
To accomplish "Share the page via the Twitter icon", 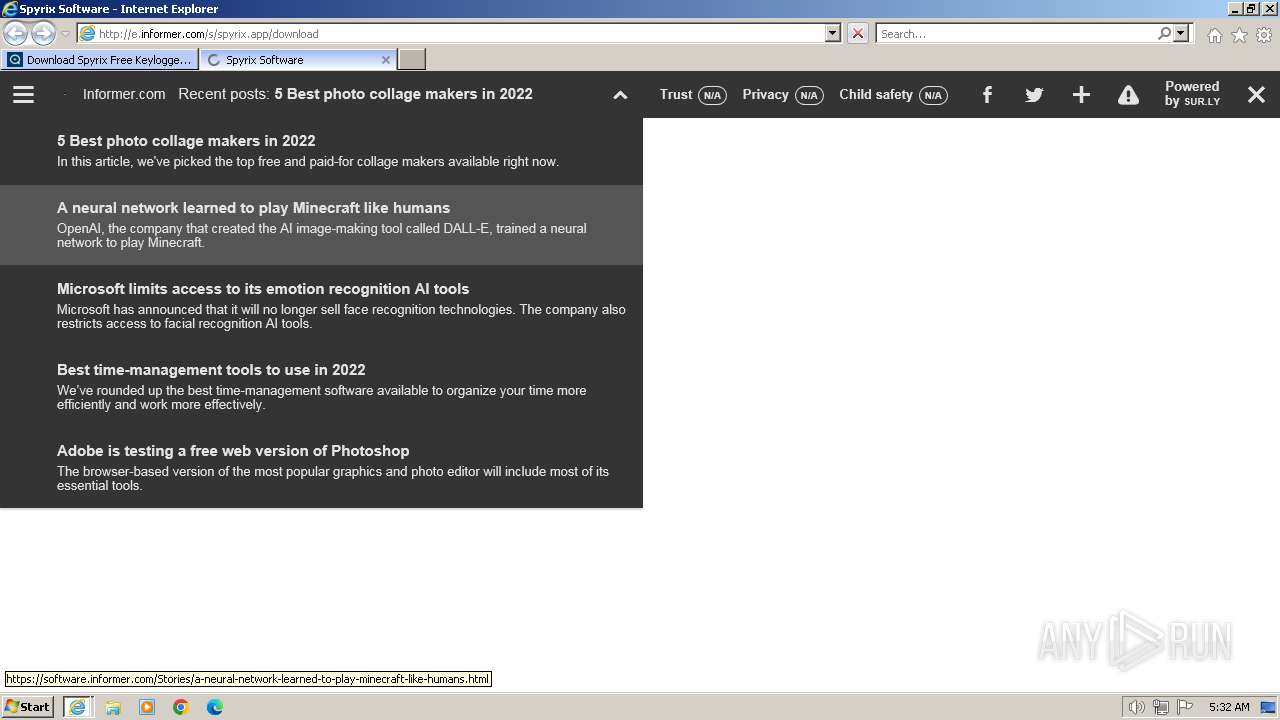I will 1034,95.
